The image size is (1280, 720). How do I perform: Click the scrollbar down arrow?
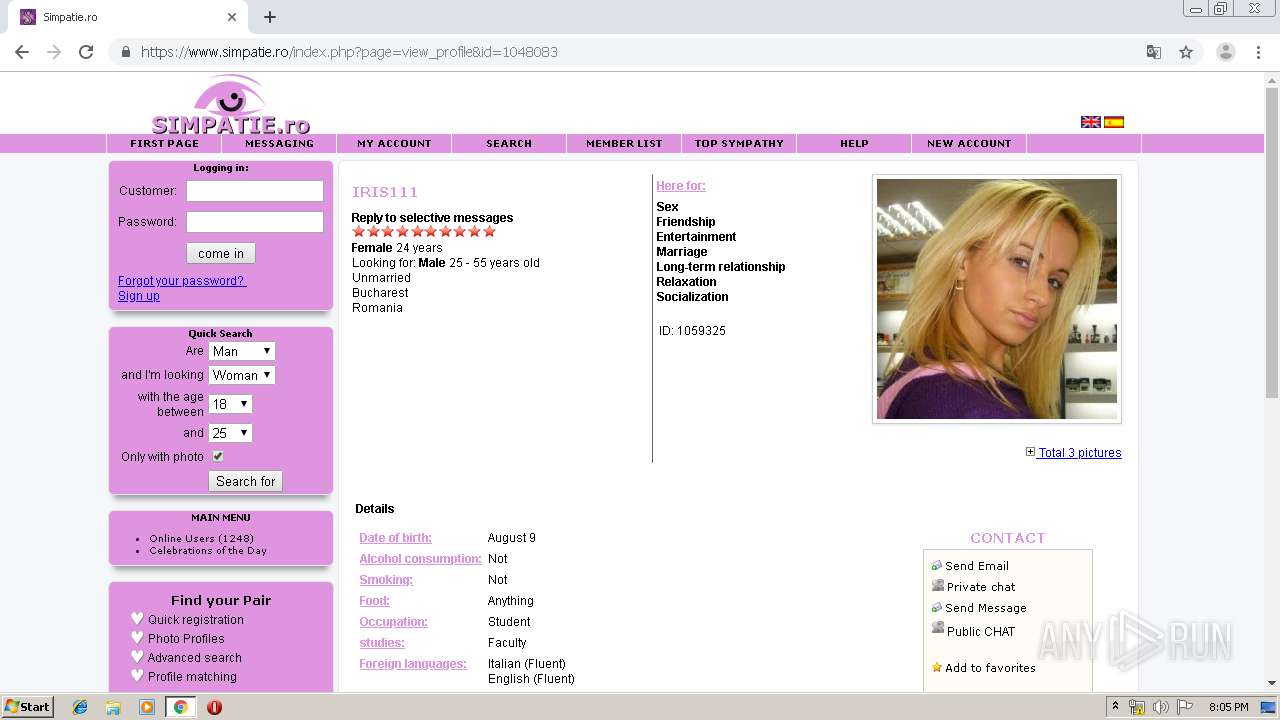click(1272, 683)
